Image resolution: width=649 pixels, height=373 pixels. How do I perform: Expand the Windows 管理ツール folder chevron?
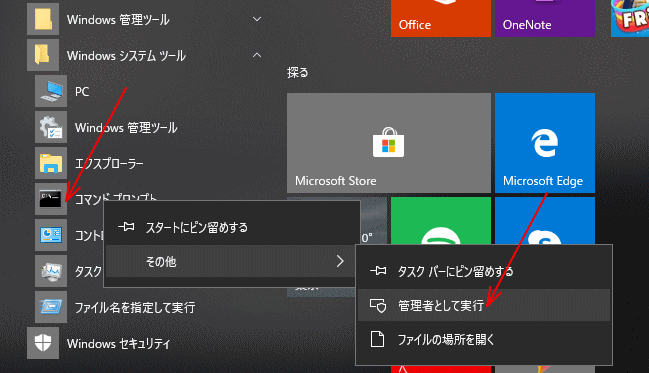pos(257,19)
